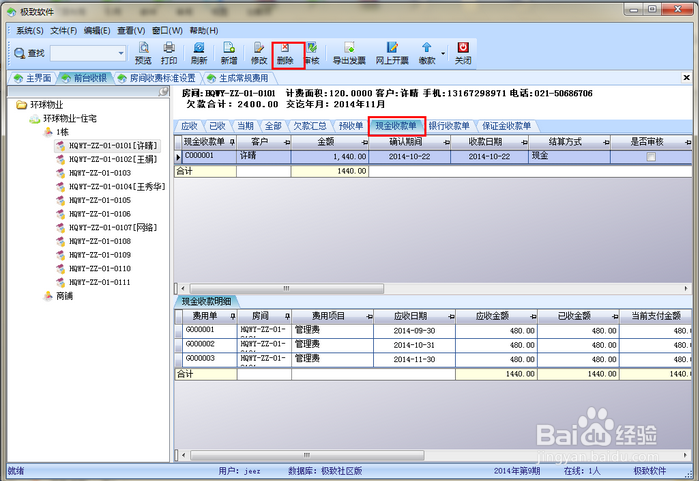Click the 新增 add-new toolbar icon

pyautogui.click(x=229, y=48)
